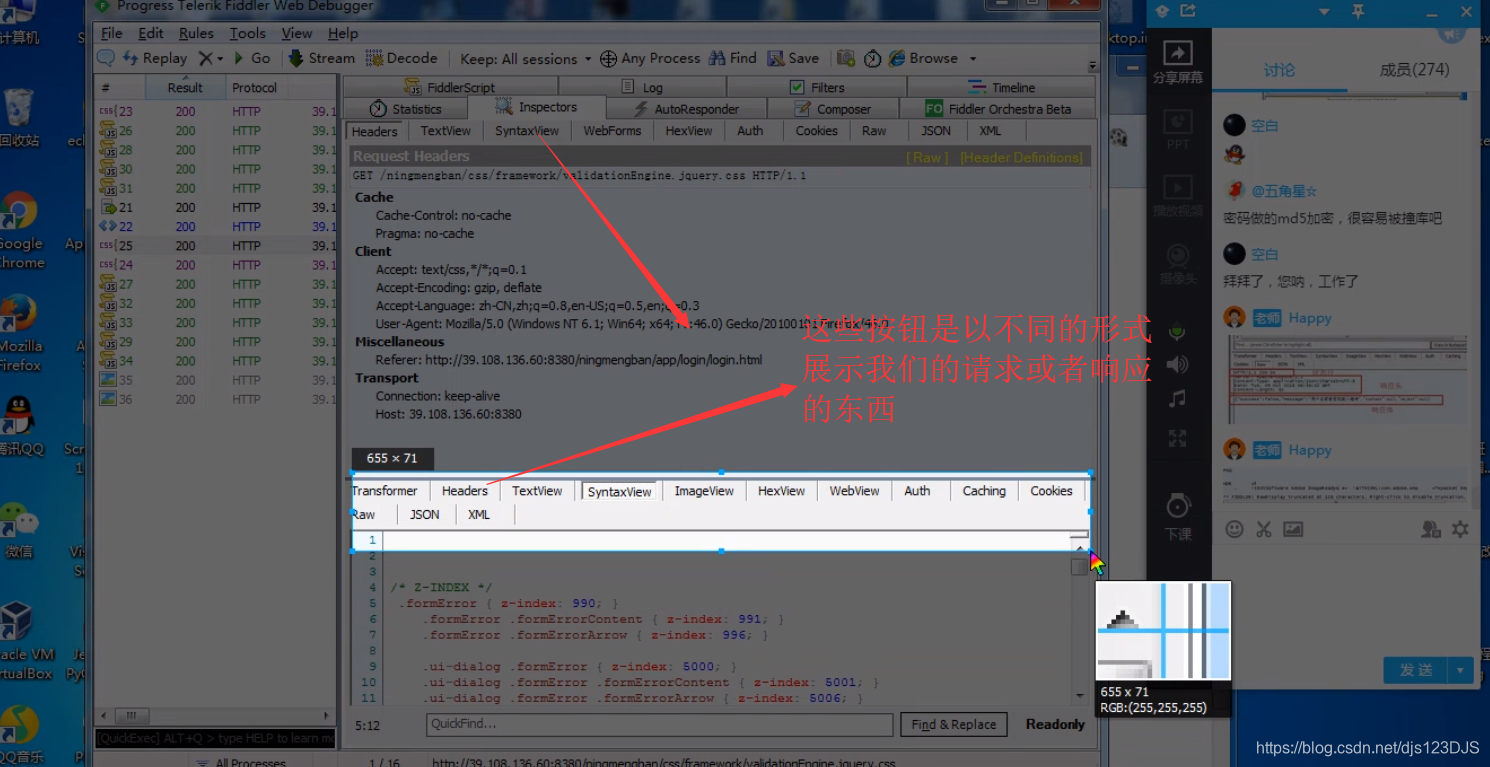The width and height of the screenshot is (1490, 767).
Task: Click the comment balloon icon in Fiddler toolbar
Action: click(x=105, y=59)
